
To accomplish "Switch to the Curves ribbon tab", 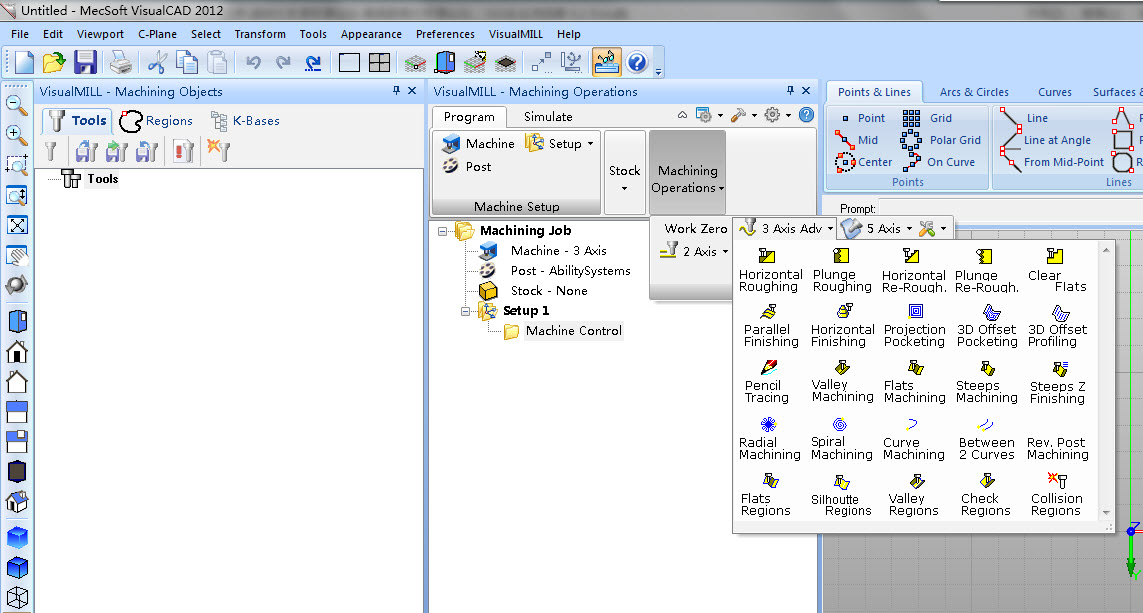I will pyautogui.click(x=1055, y=92).
